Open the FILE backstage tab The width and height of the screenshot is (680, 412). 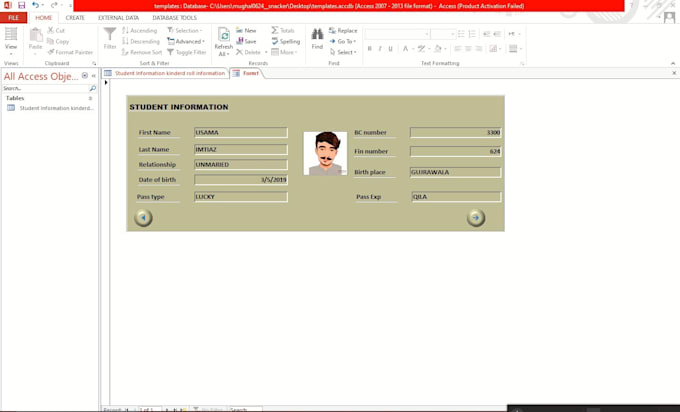click(x=13, y=18)
